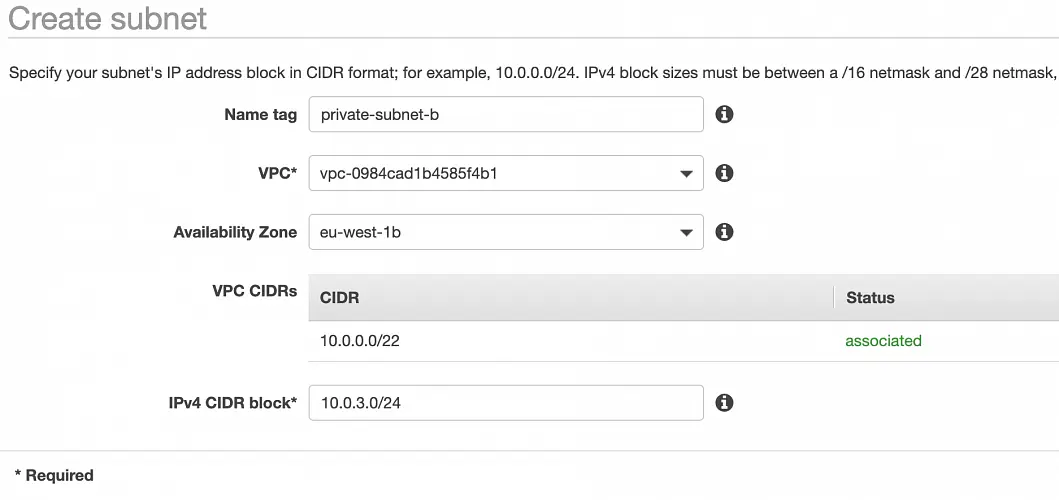Click the CIDR format description text
This screenshot has height=500, width=1059.
coord(530,72)
